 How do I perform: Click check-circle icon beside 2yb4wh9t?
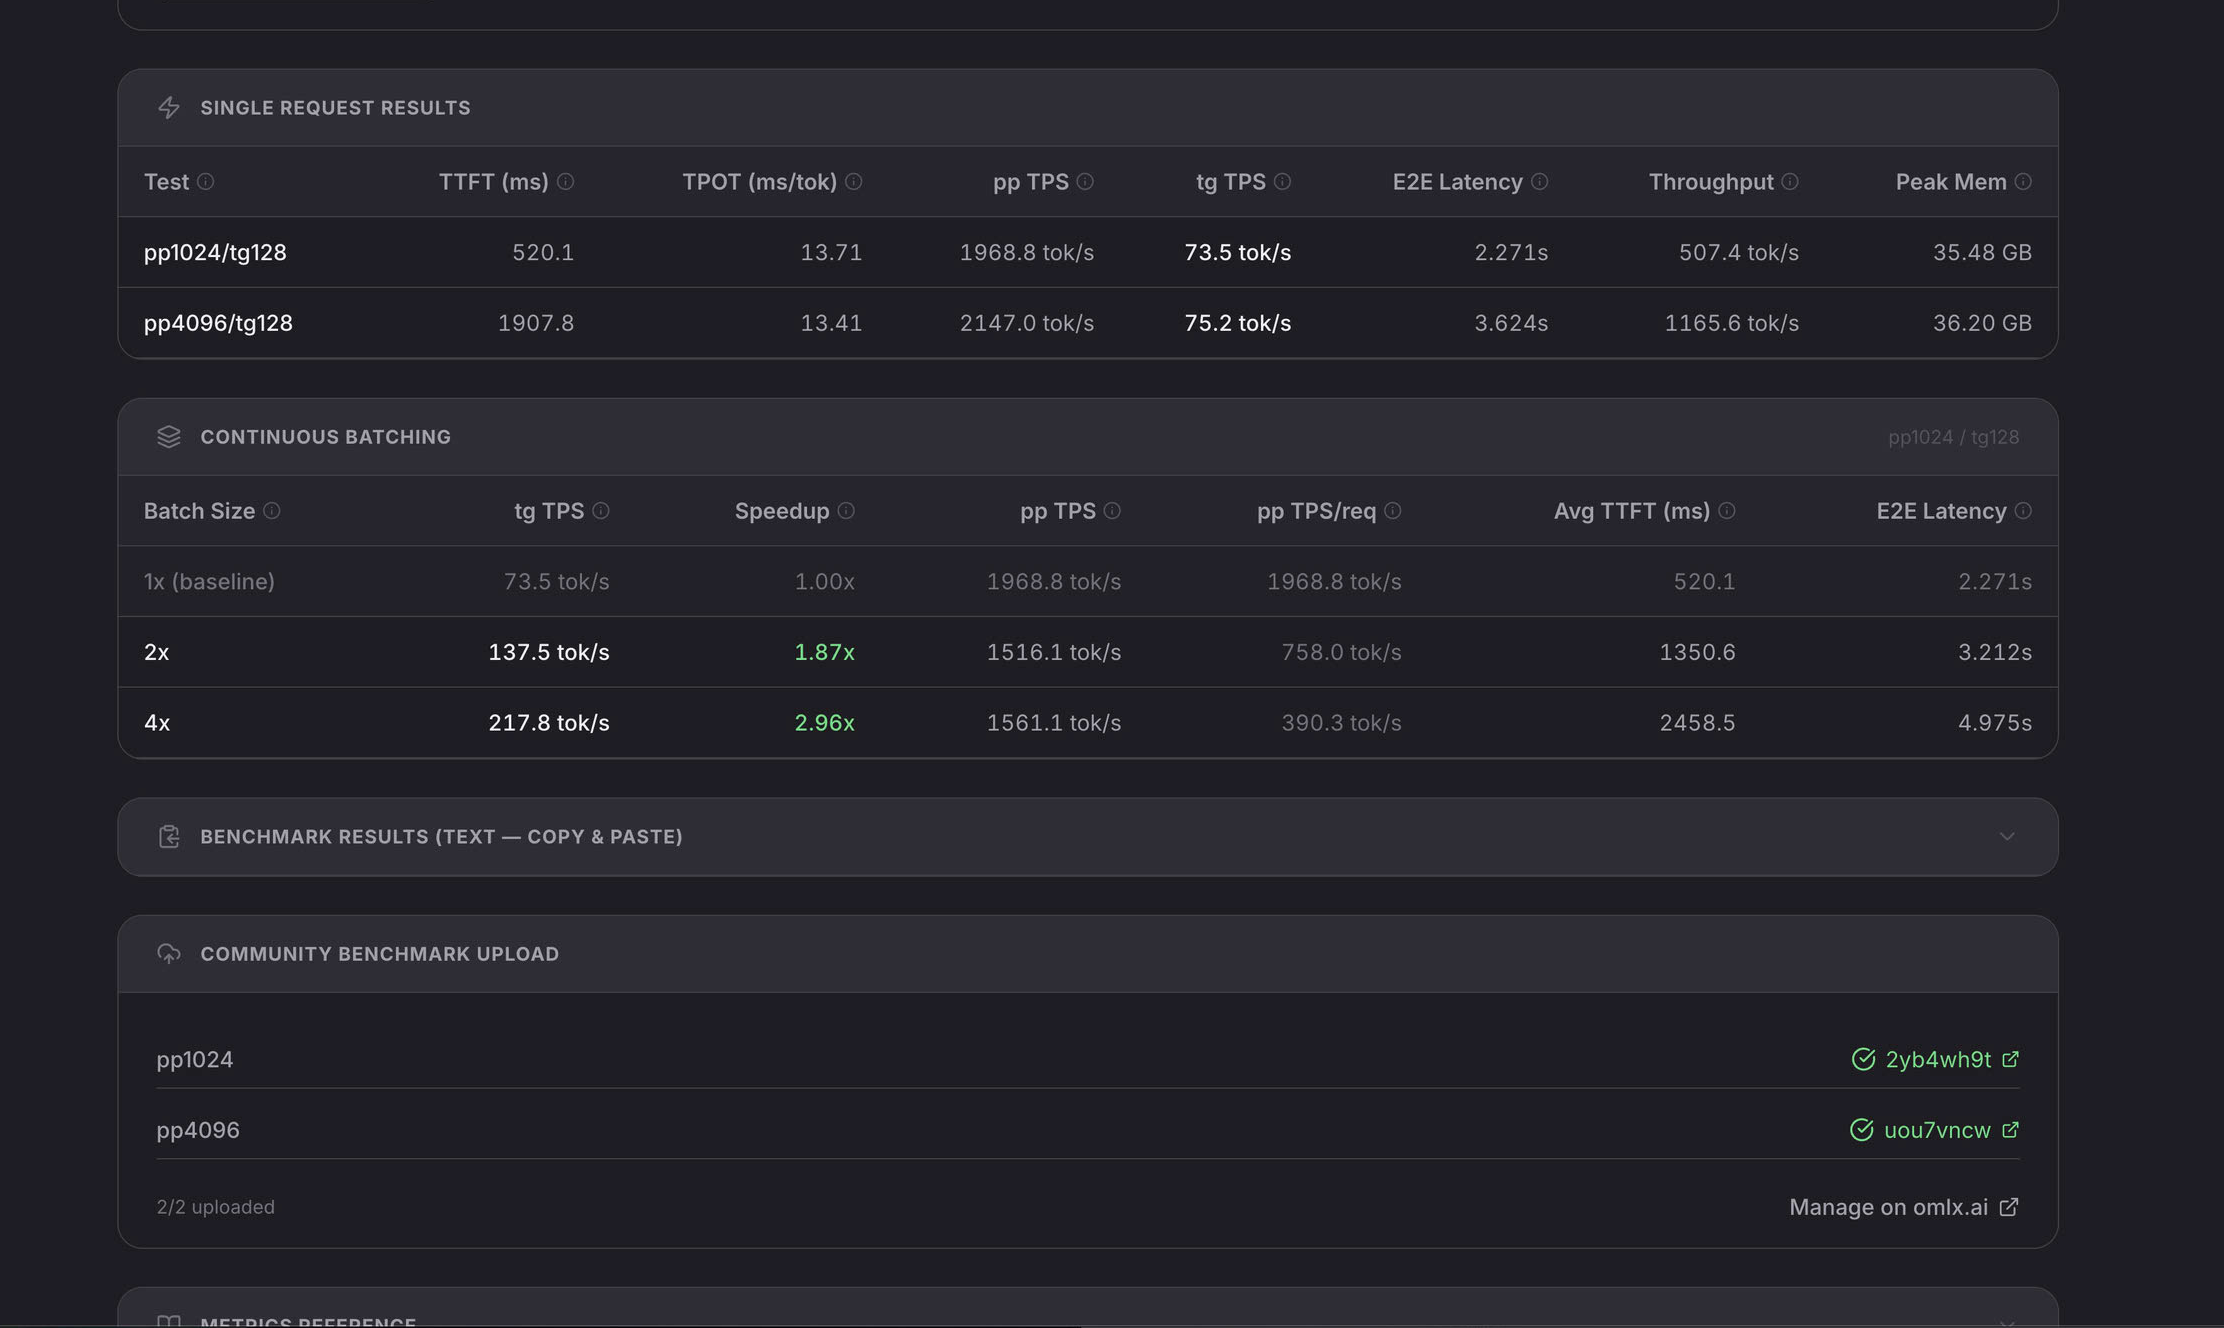click(1863, 1060)
